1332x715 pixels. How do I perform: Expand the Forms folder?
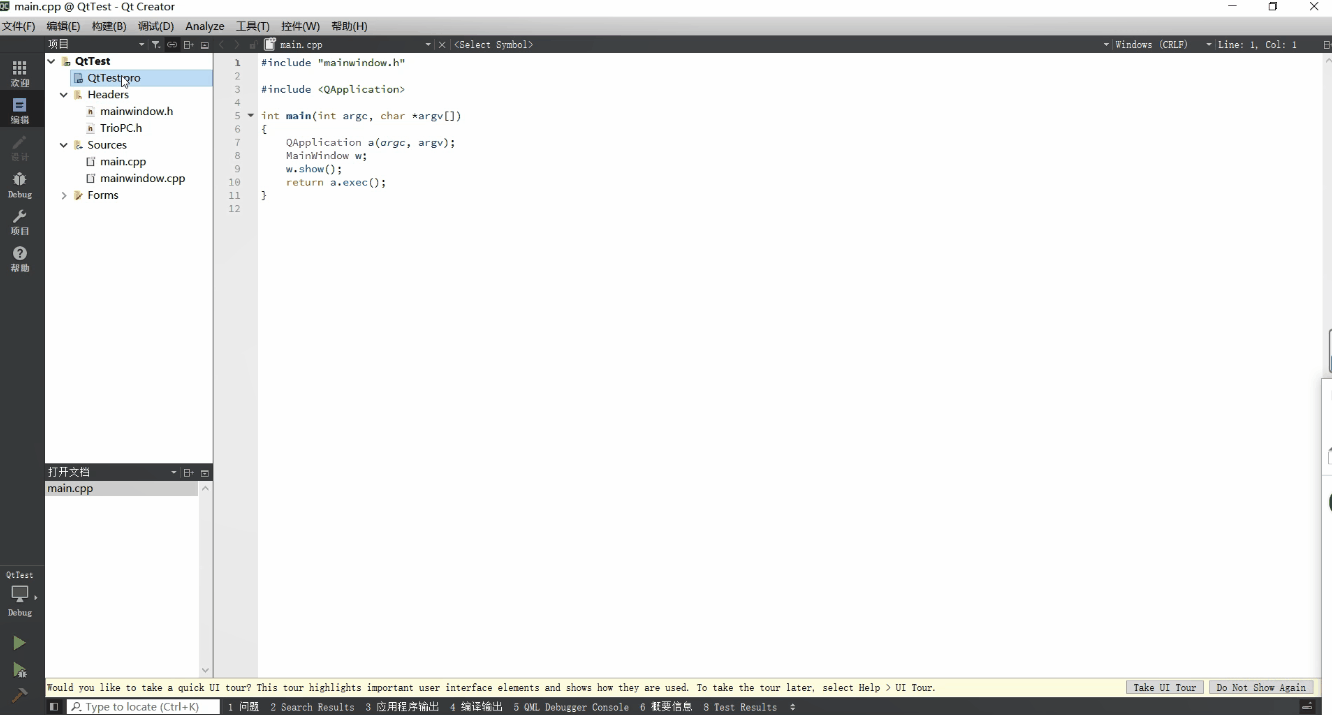pyautogui.click(x=64, y=195)
